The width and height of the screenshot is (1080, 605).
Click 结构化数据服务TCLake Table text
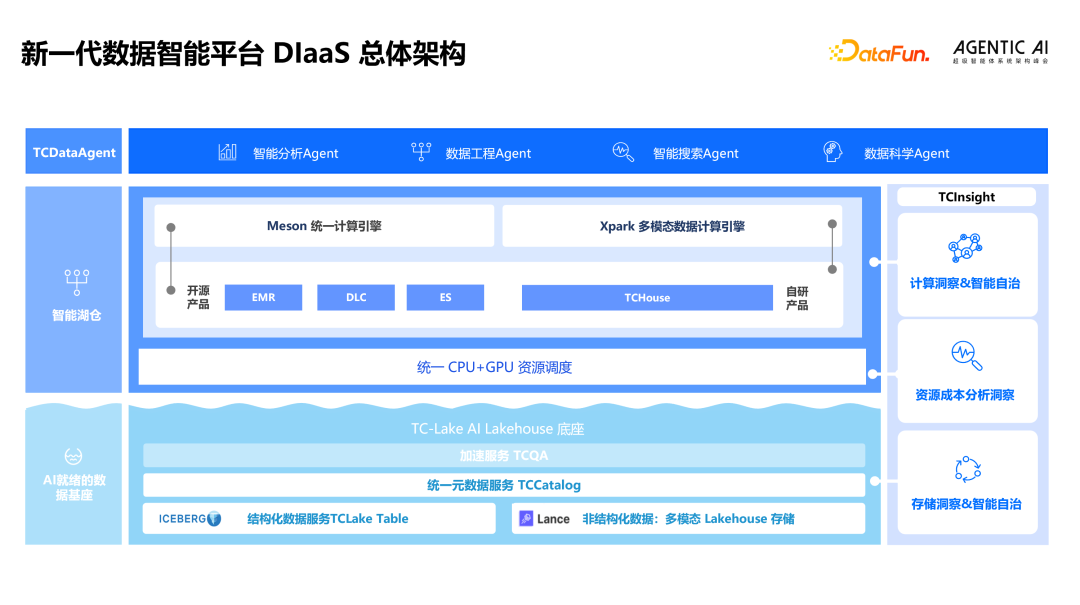[x=328, y=519]
